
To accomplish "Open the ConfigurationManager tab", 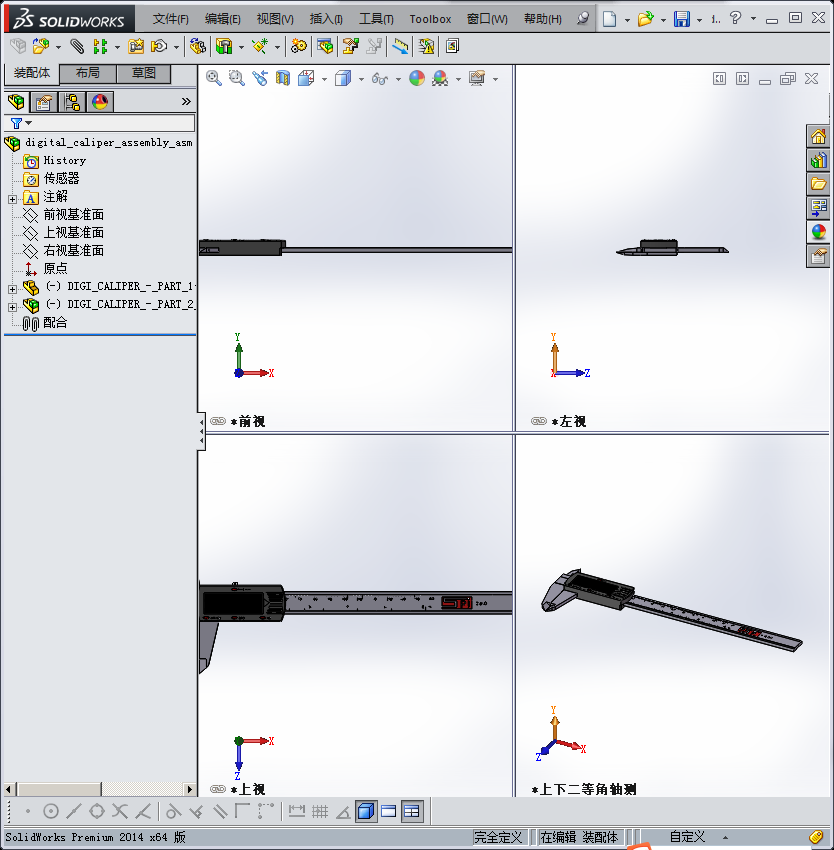I will (x=72, y=101).
